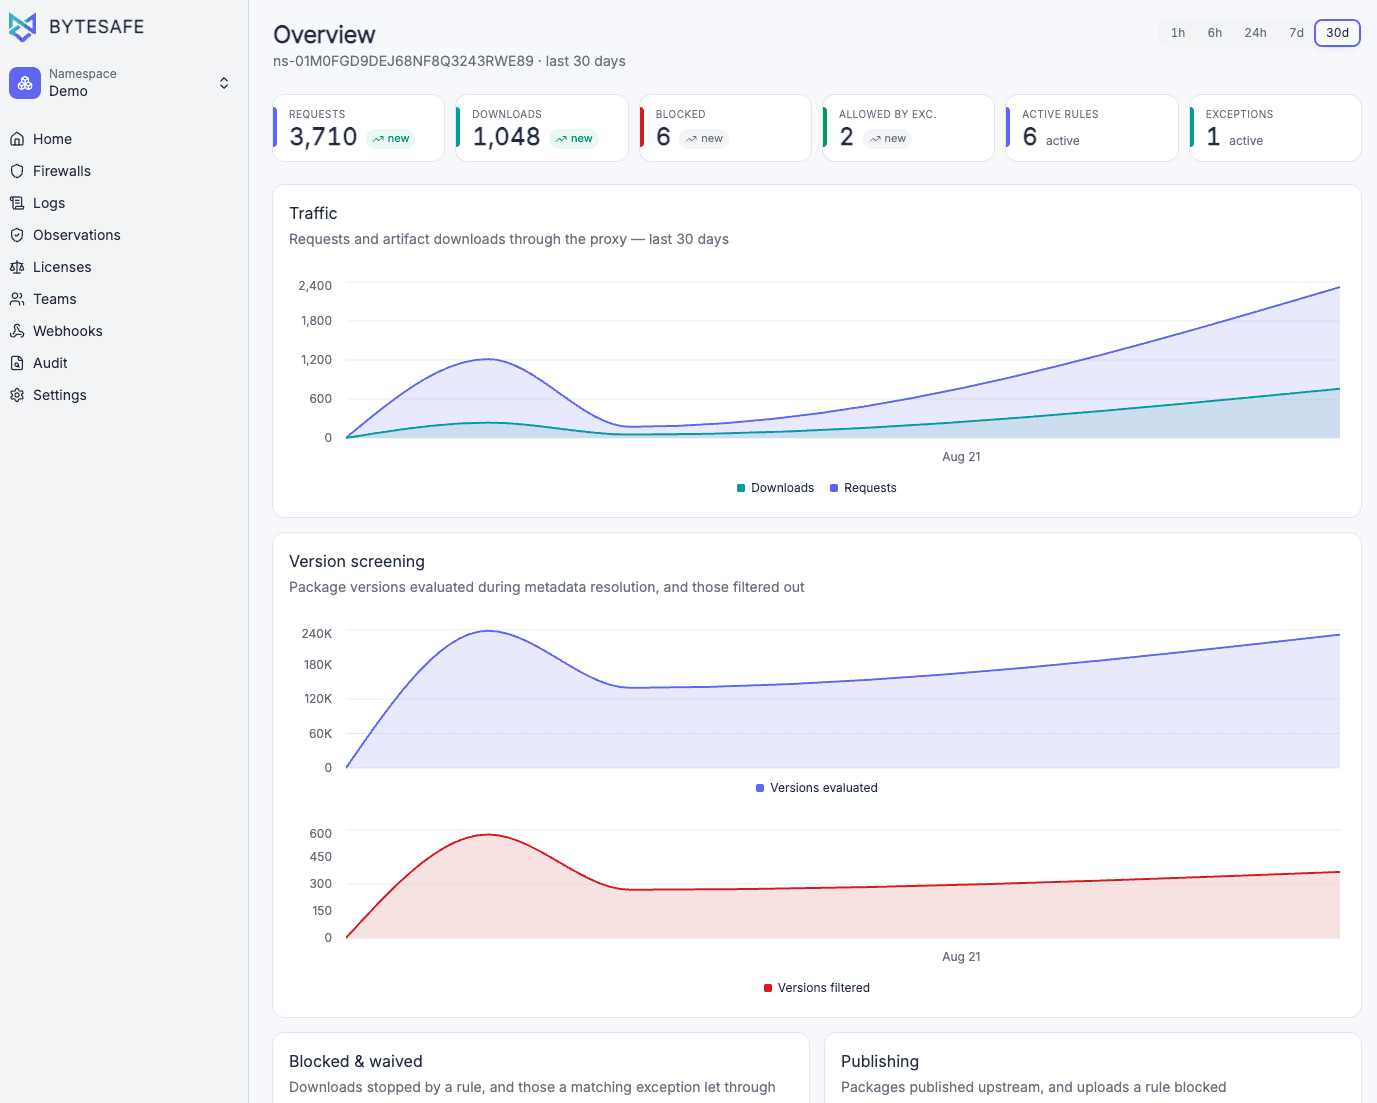Click the trend icon in Downloads badge
The image size is (1377, 1103).
click(561, 139)
